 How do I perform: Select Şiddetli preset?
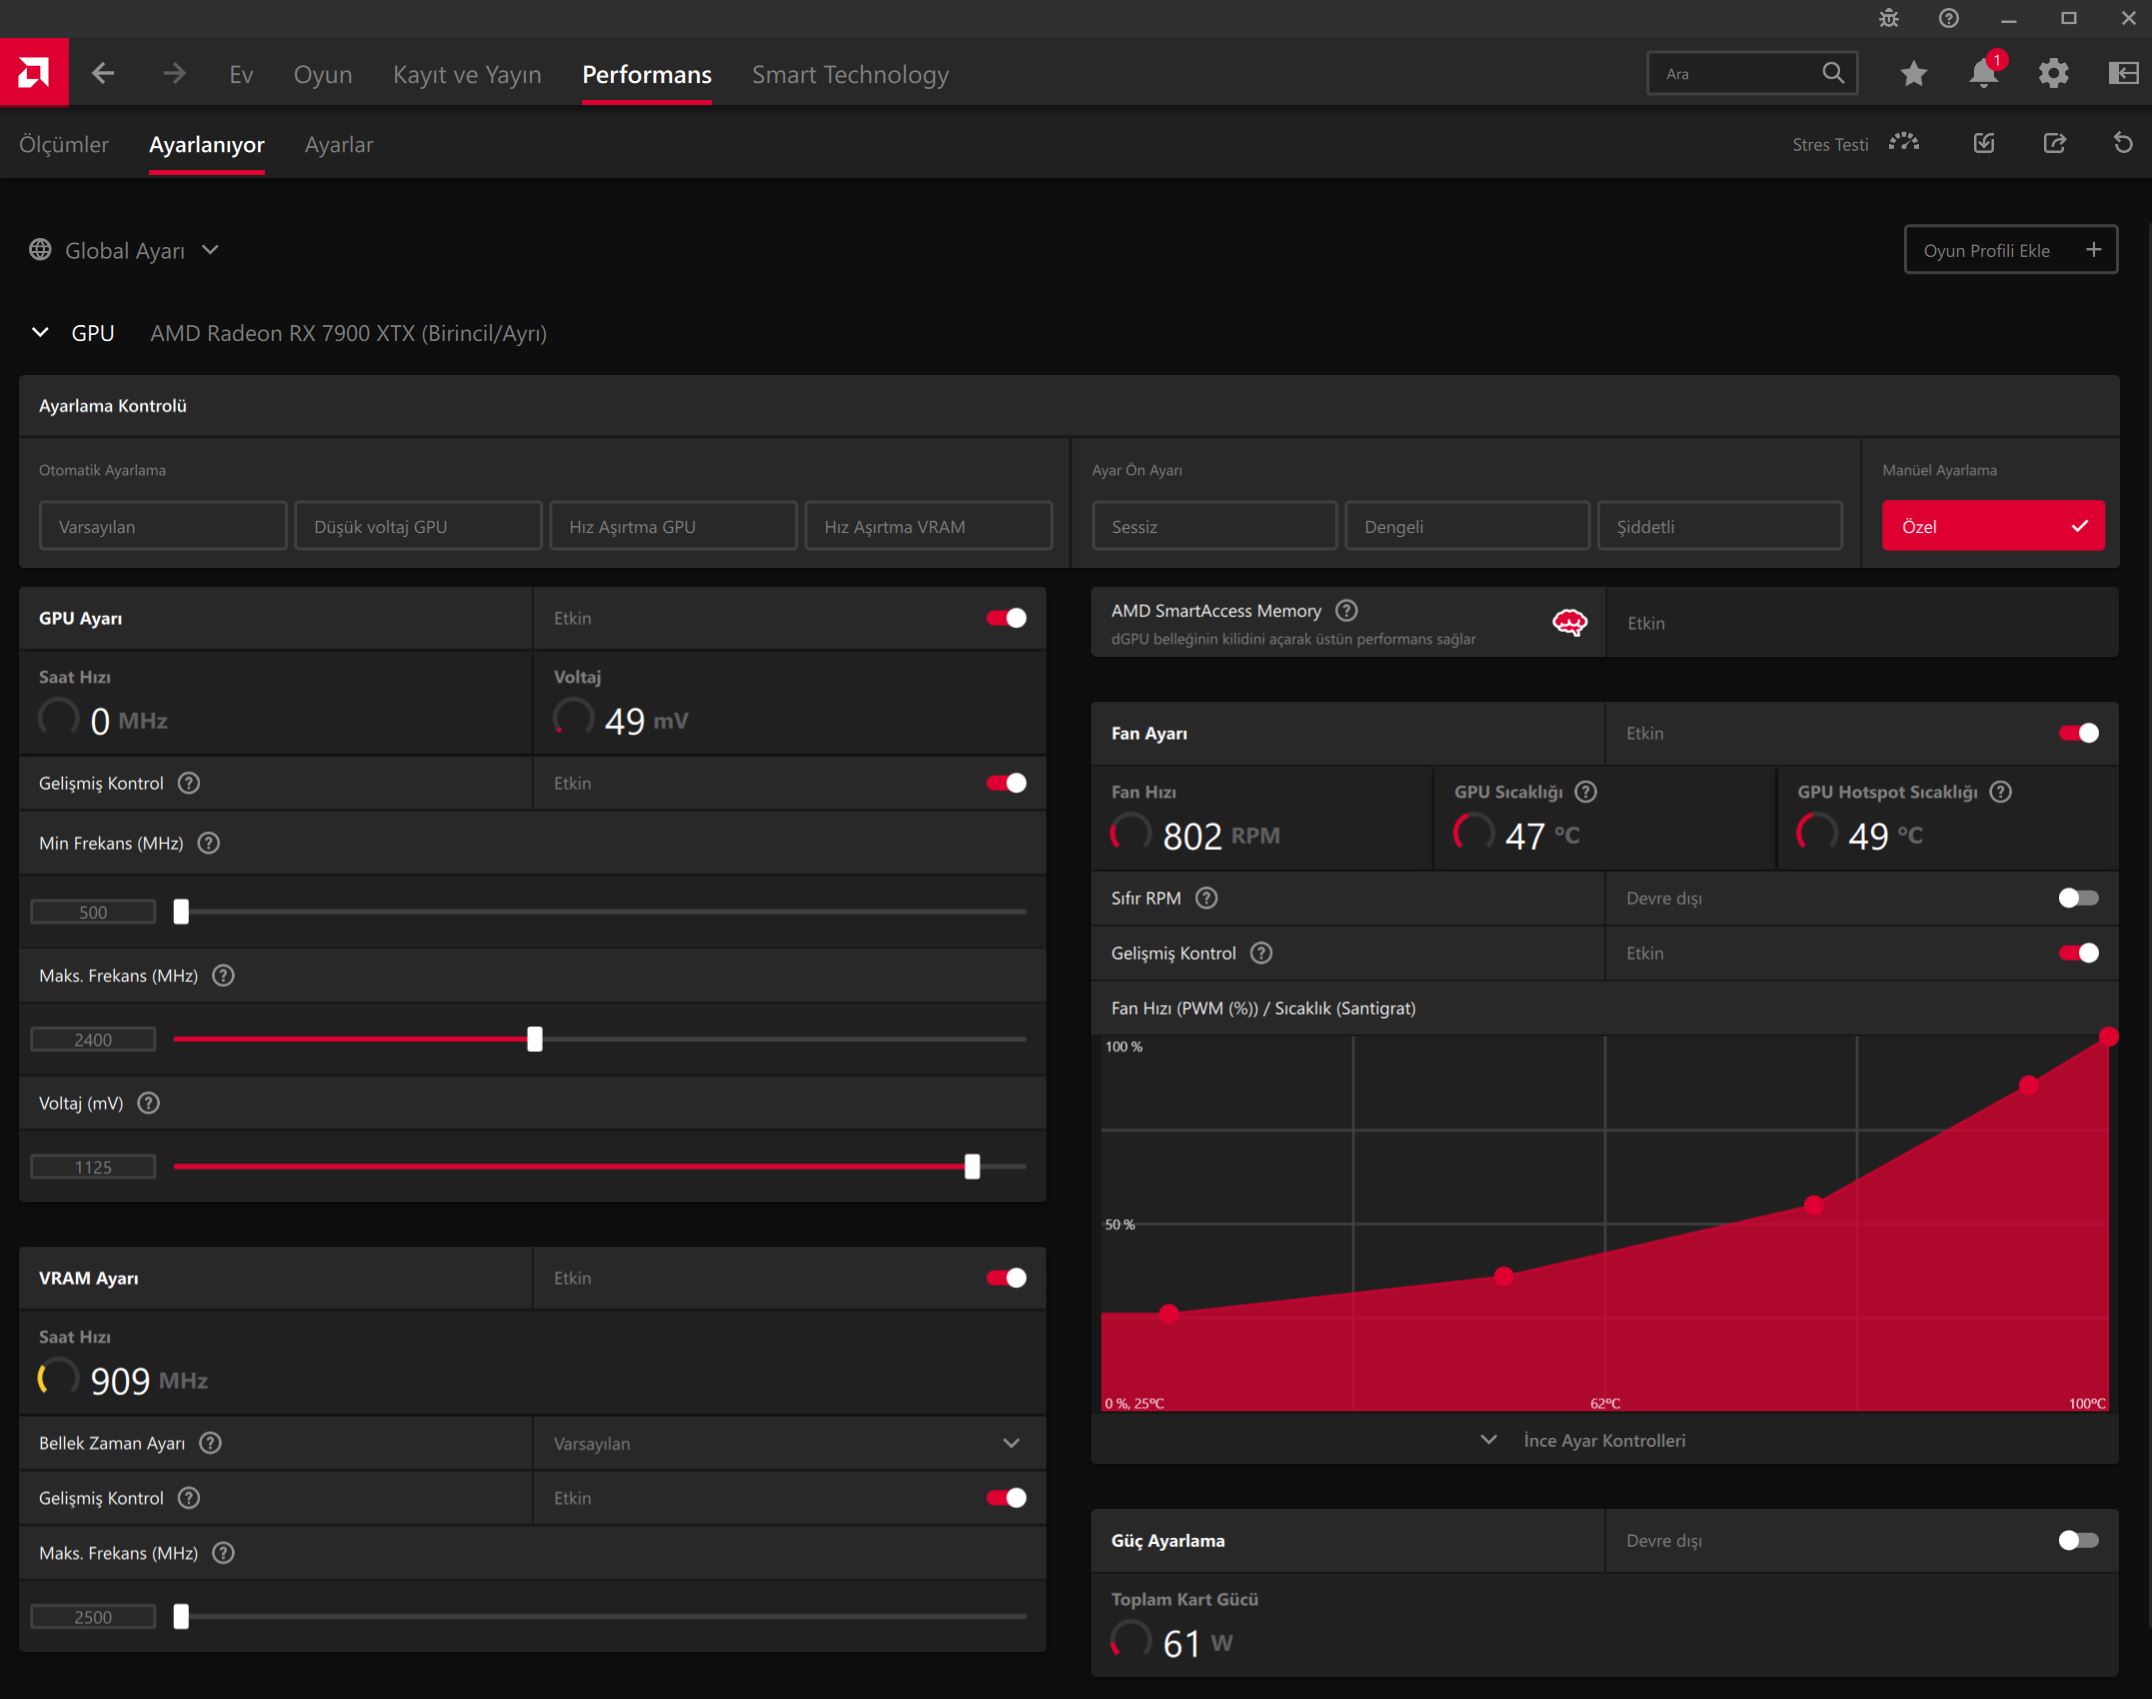[x=1720, y=526]
